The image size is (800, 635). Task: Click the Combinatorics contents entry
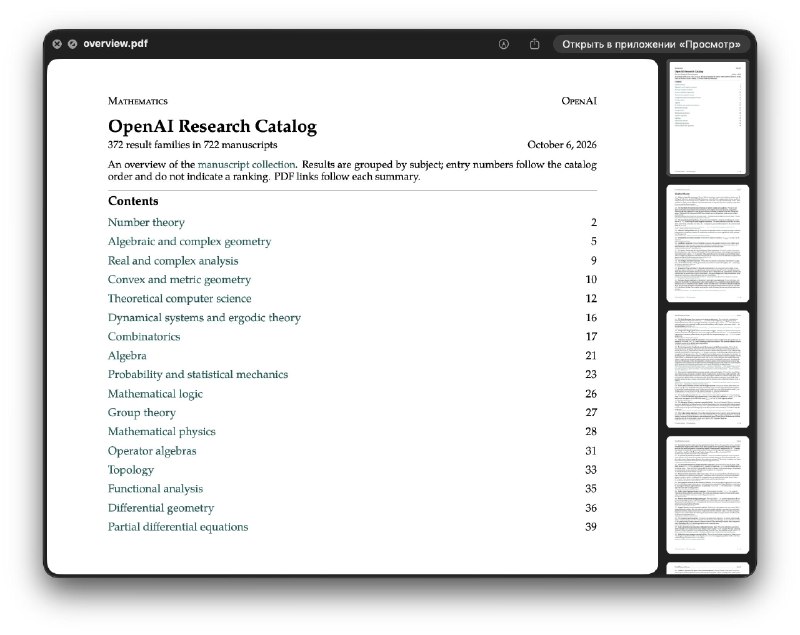coord(144,337)
